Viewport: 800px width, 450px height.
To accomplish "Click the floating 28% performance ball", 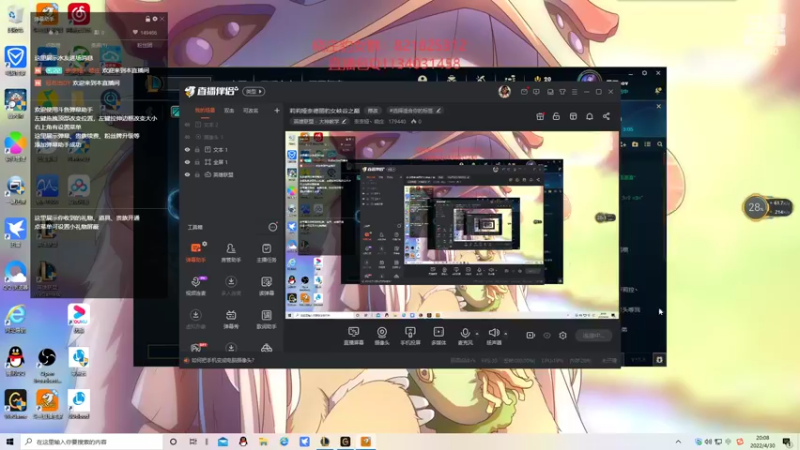I will [756, 207].
